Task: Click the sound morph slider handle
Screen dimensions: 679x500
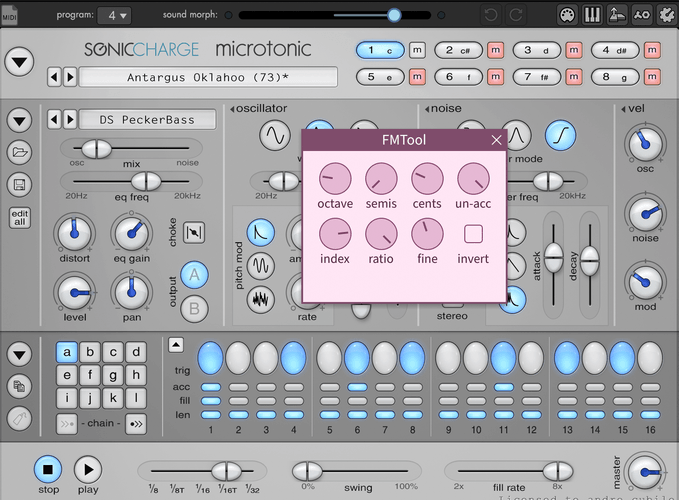Action: point(394,15)
